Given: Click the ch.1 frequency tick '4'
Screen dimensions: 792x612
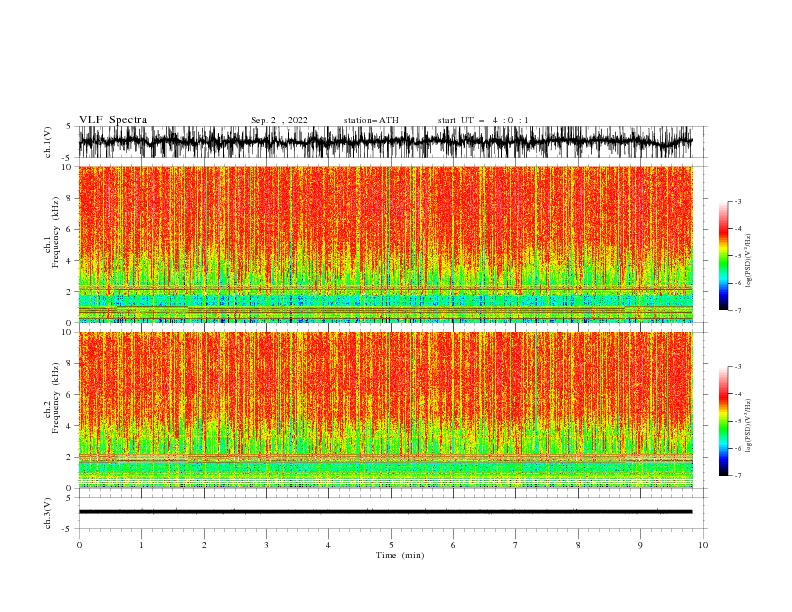Looking at the screenshot, I should (x=70, y=261).
